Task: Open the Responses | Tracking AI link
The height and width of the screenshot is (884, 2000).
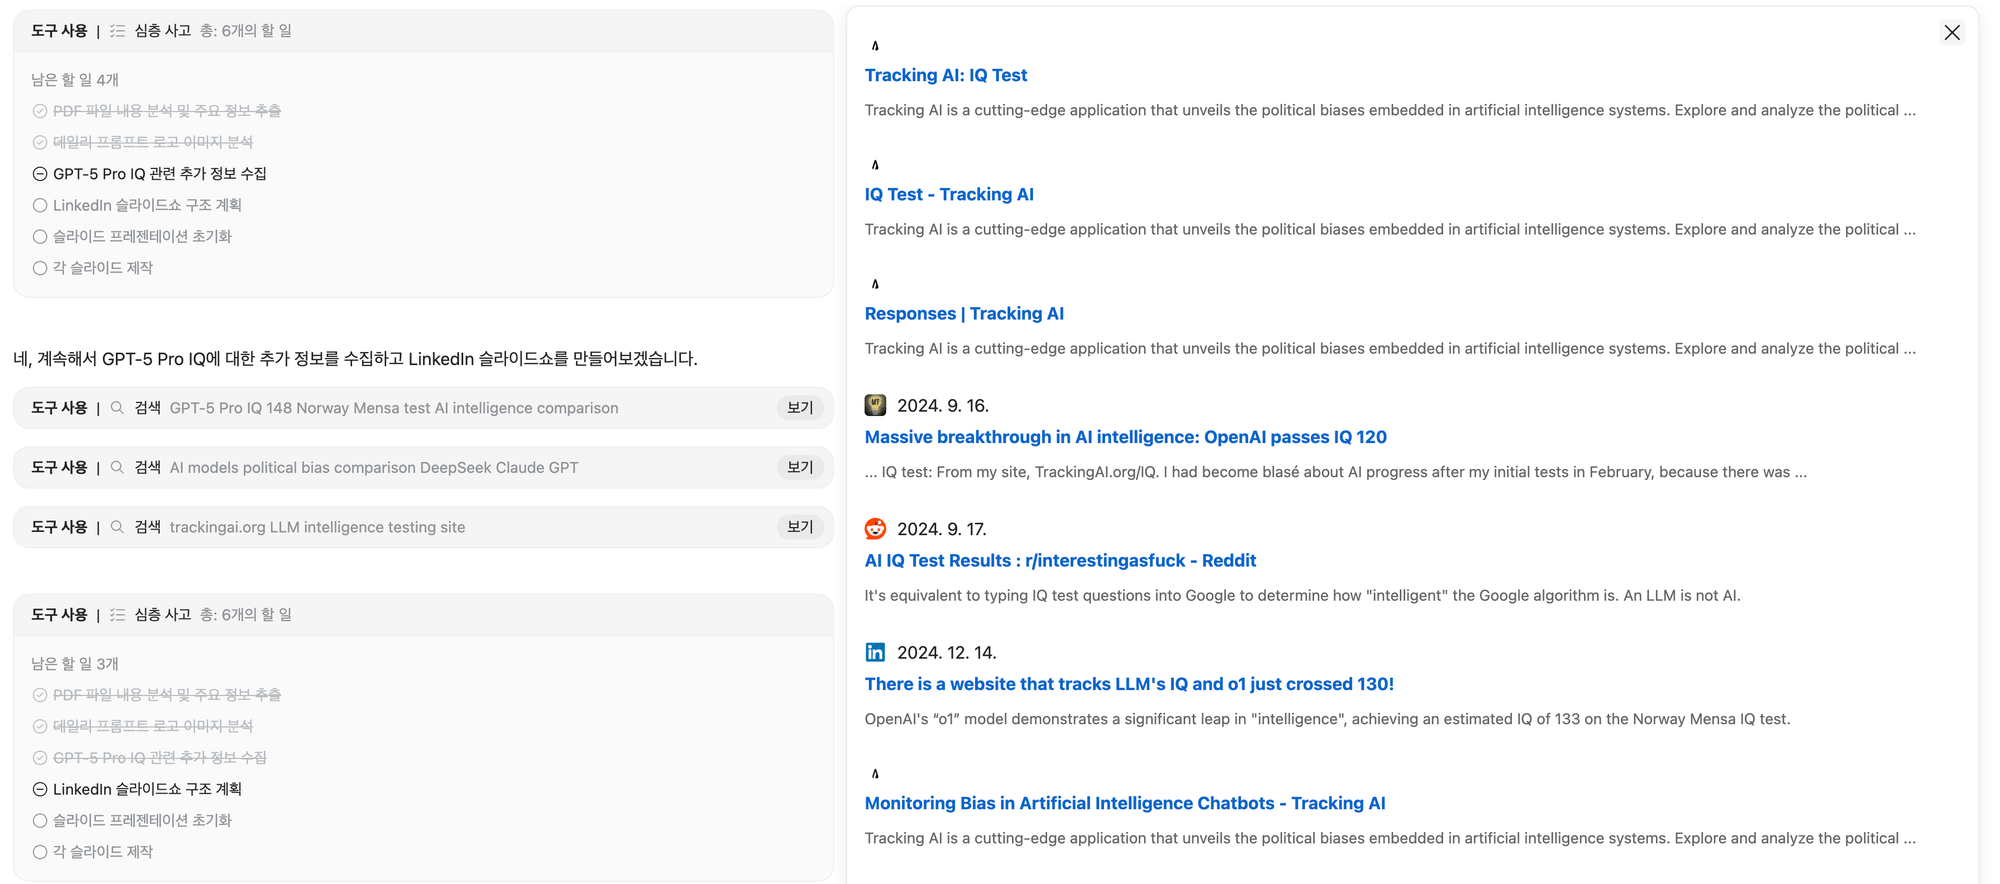Action: pyautogui.click(x=964, y=313)
